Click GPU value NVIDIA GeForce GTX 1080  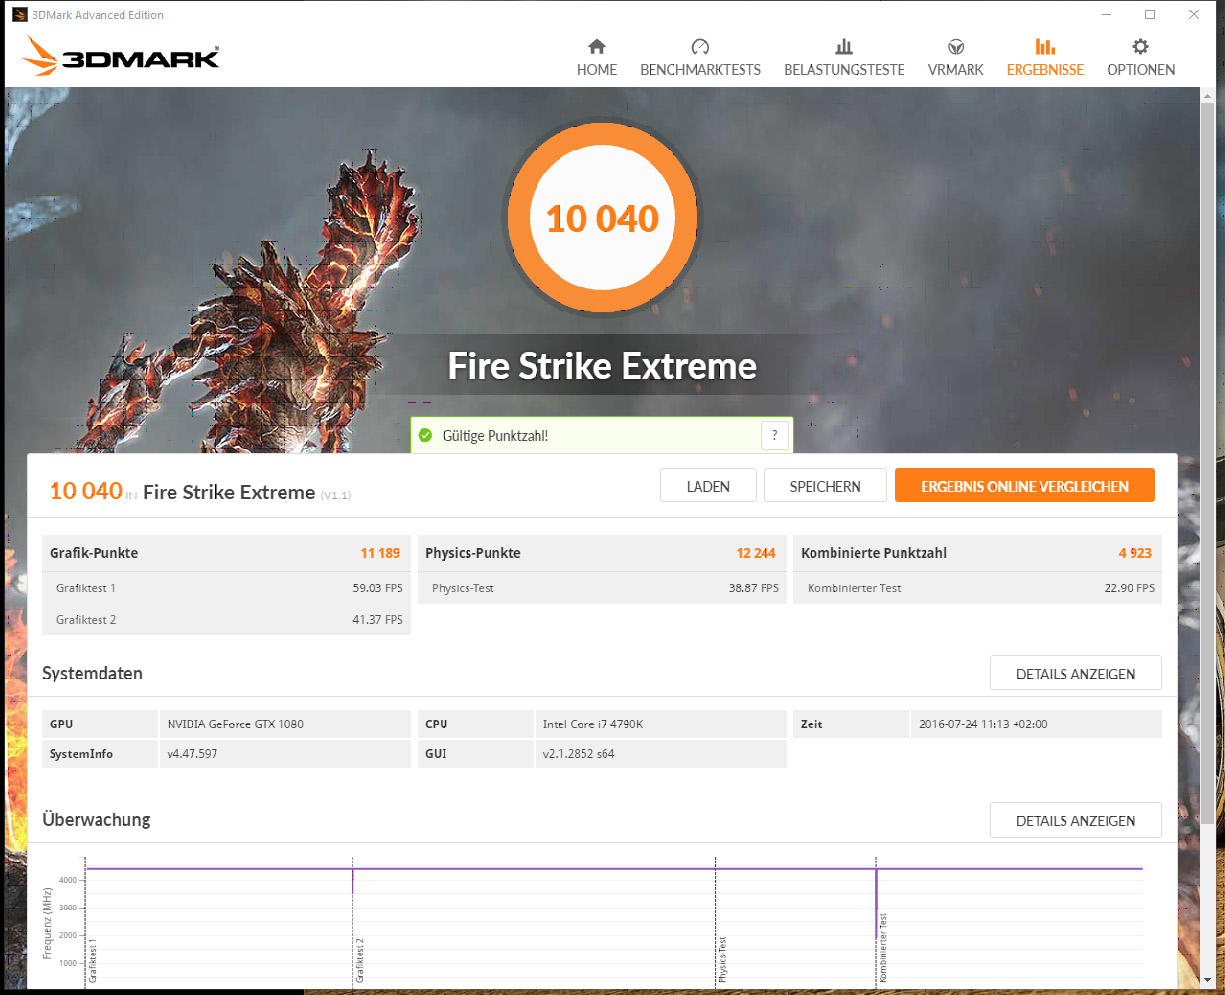[x=235, y=724]
